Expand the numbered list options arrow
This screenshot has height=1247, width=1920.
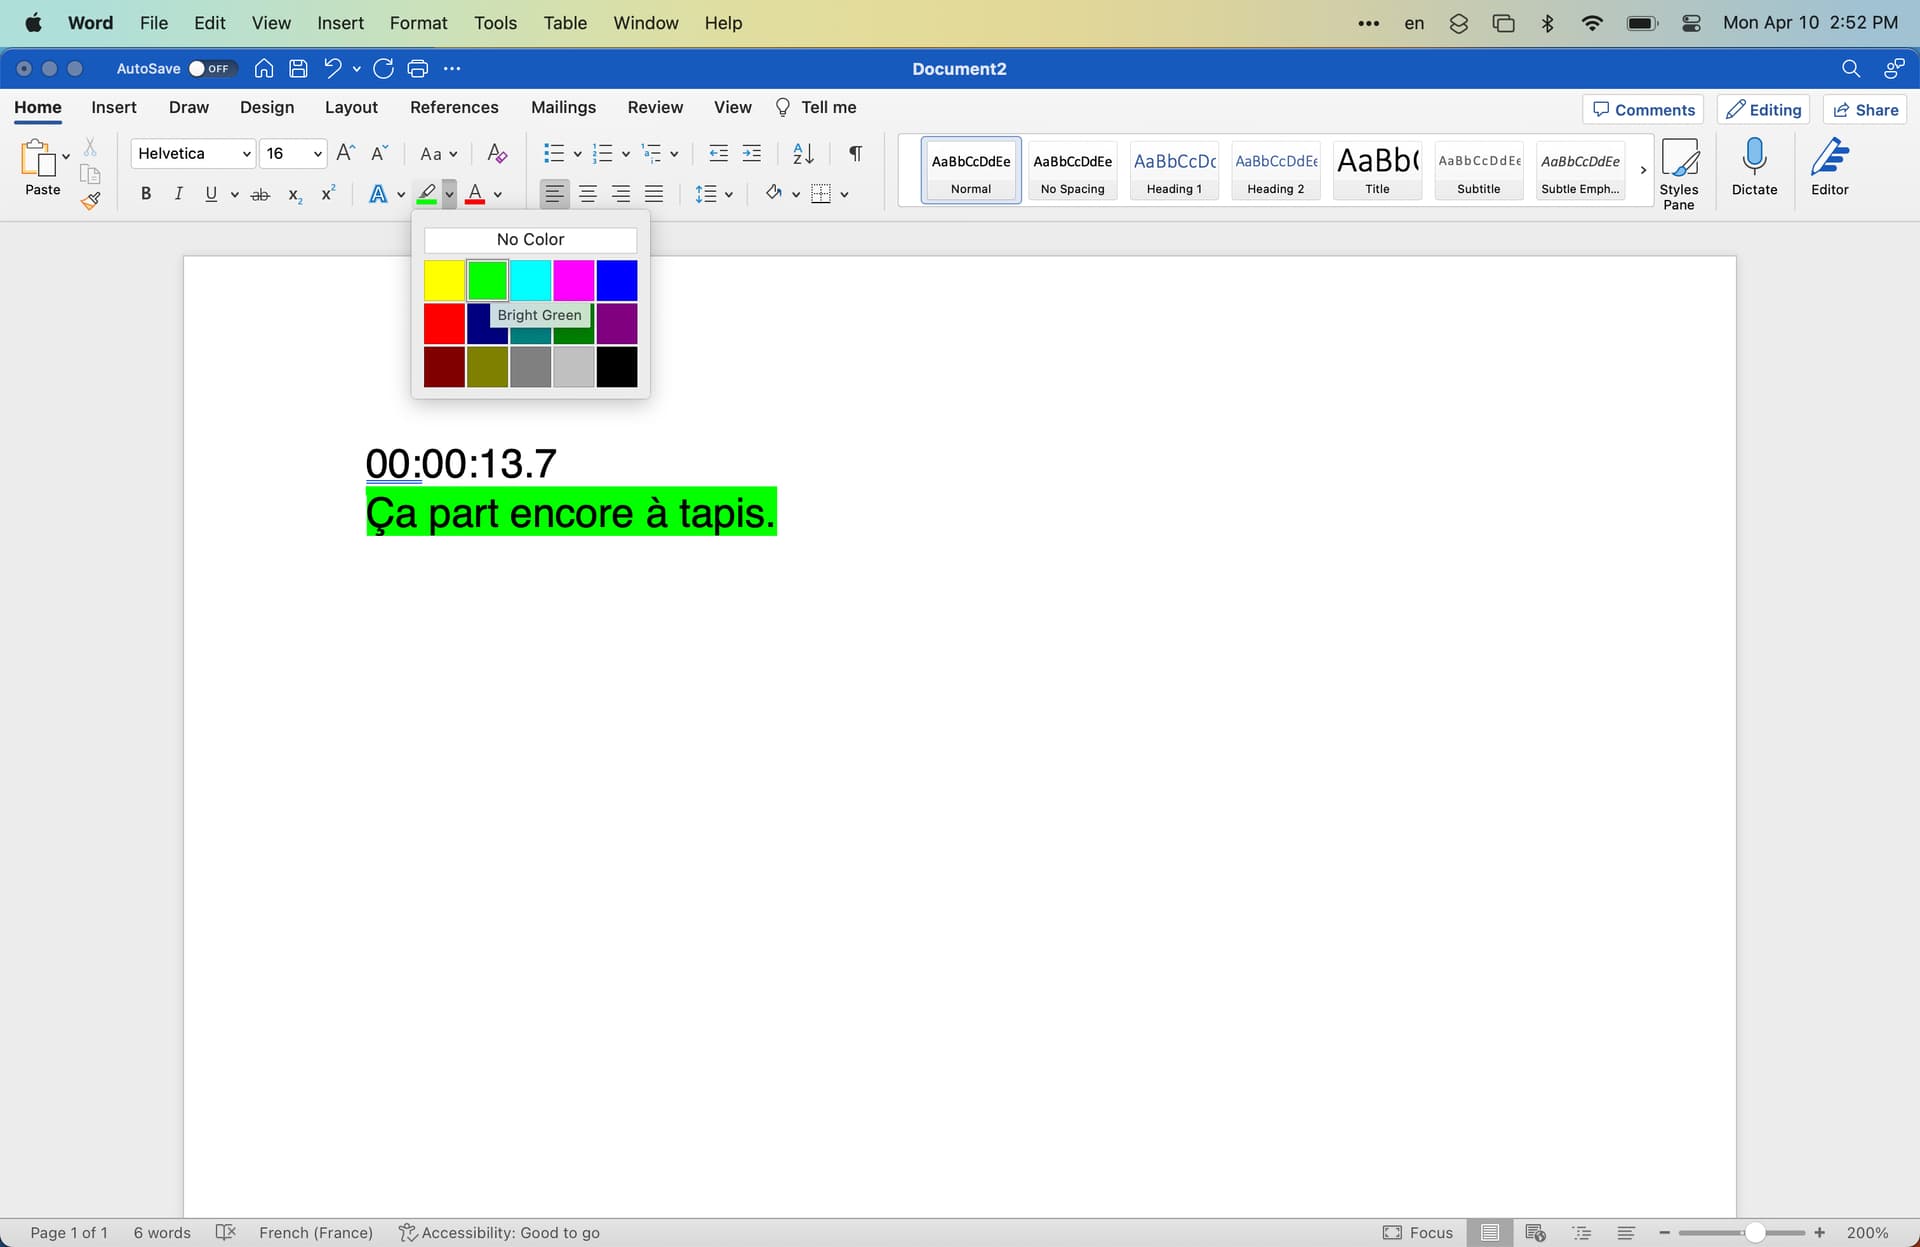coord(626,154)
